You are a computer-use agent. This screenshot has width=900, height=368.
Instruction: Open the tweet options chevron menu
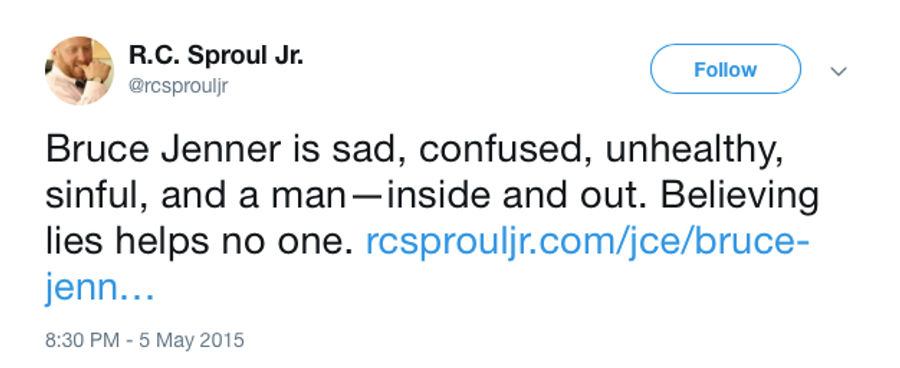point(839,71)
